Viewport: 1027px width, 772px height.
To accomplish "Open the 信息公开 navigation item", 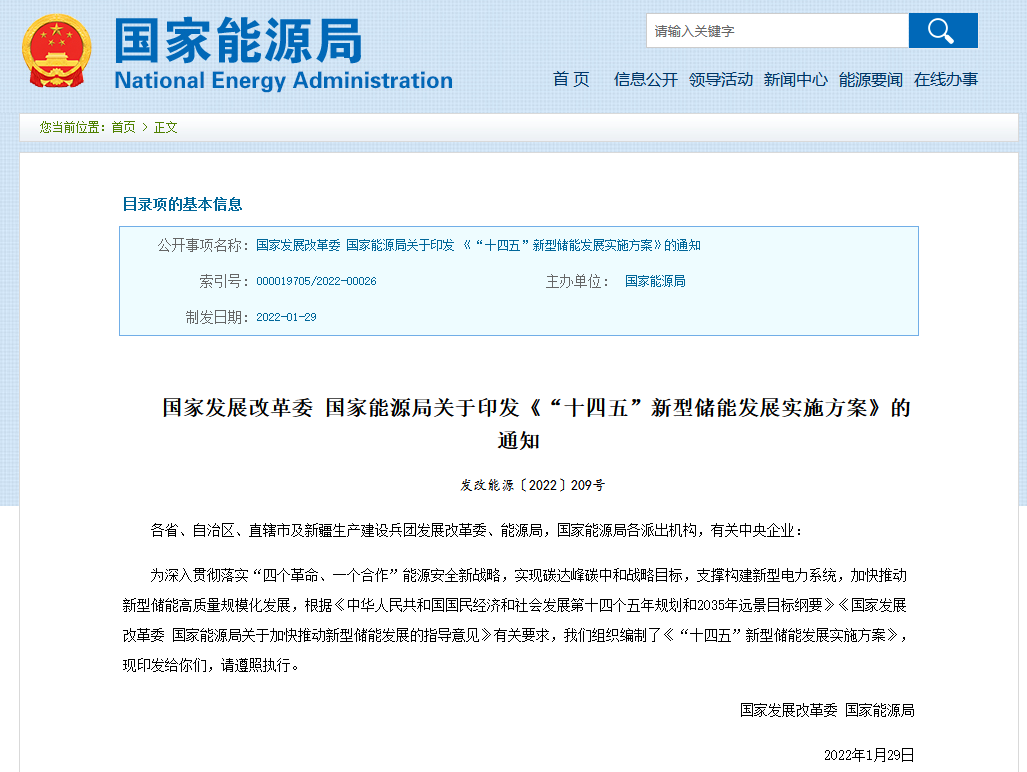I will 645,80.
